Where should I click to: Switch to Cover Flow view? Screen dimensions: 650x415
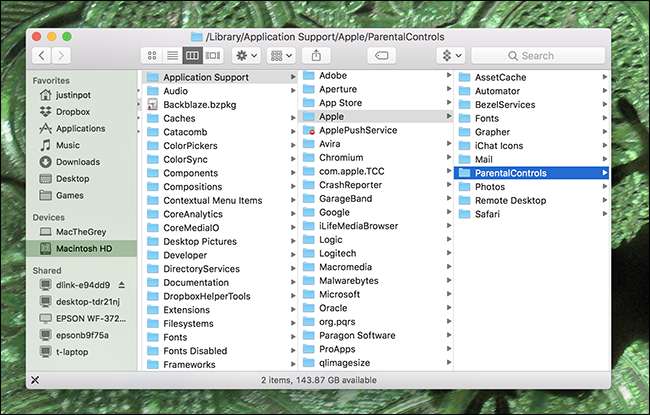click(x=213, y=56)
